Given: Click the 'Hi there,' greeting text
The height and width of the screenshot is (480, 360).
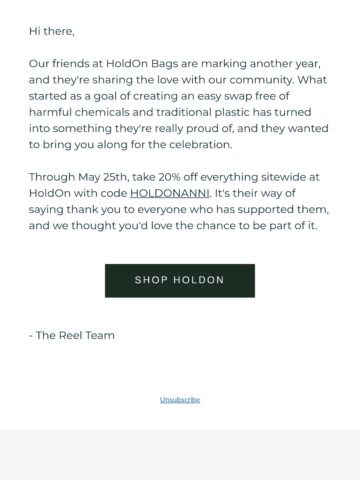Looking at the screenshot, I should pos(52,31).
